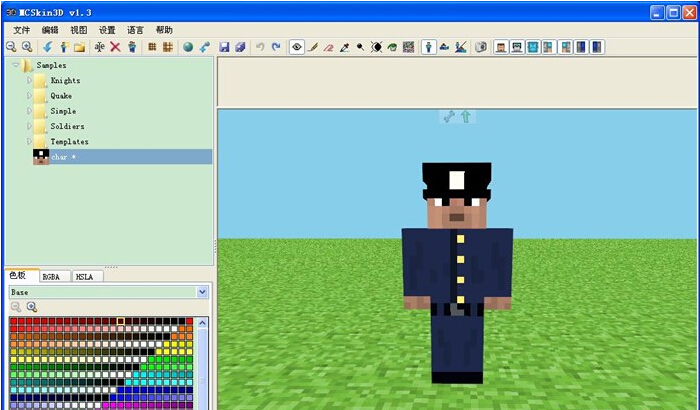This screenshot has height=410, width=700.
Task: Toggle the eye view mode button
Action: (296, 47)
